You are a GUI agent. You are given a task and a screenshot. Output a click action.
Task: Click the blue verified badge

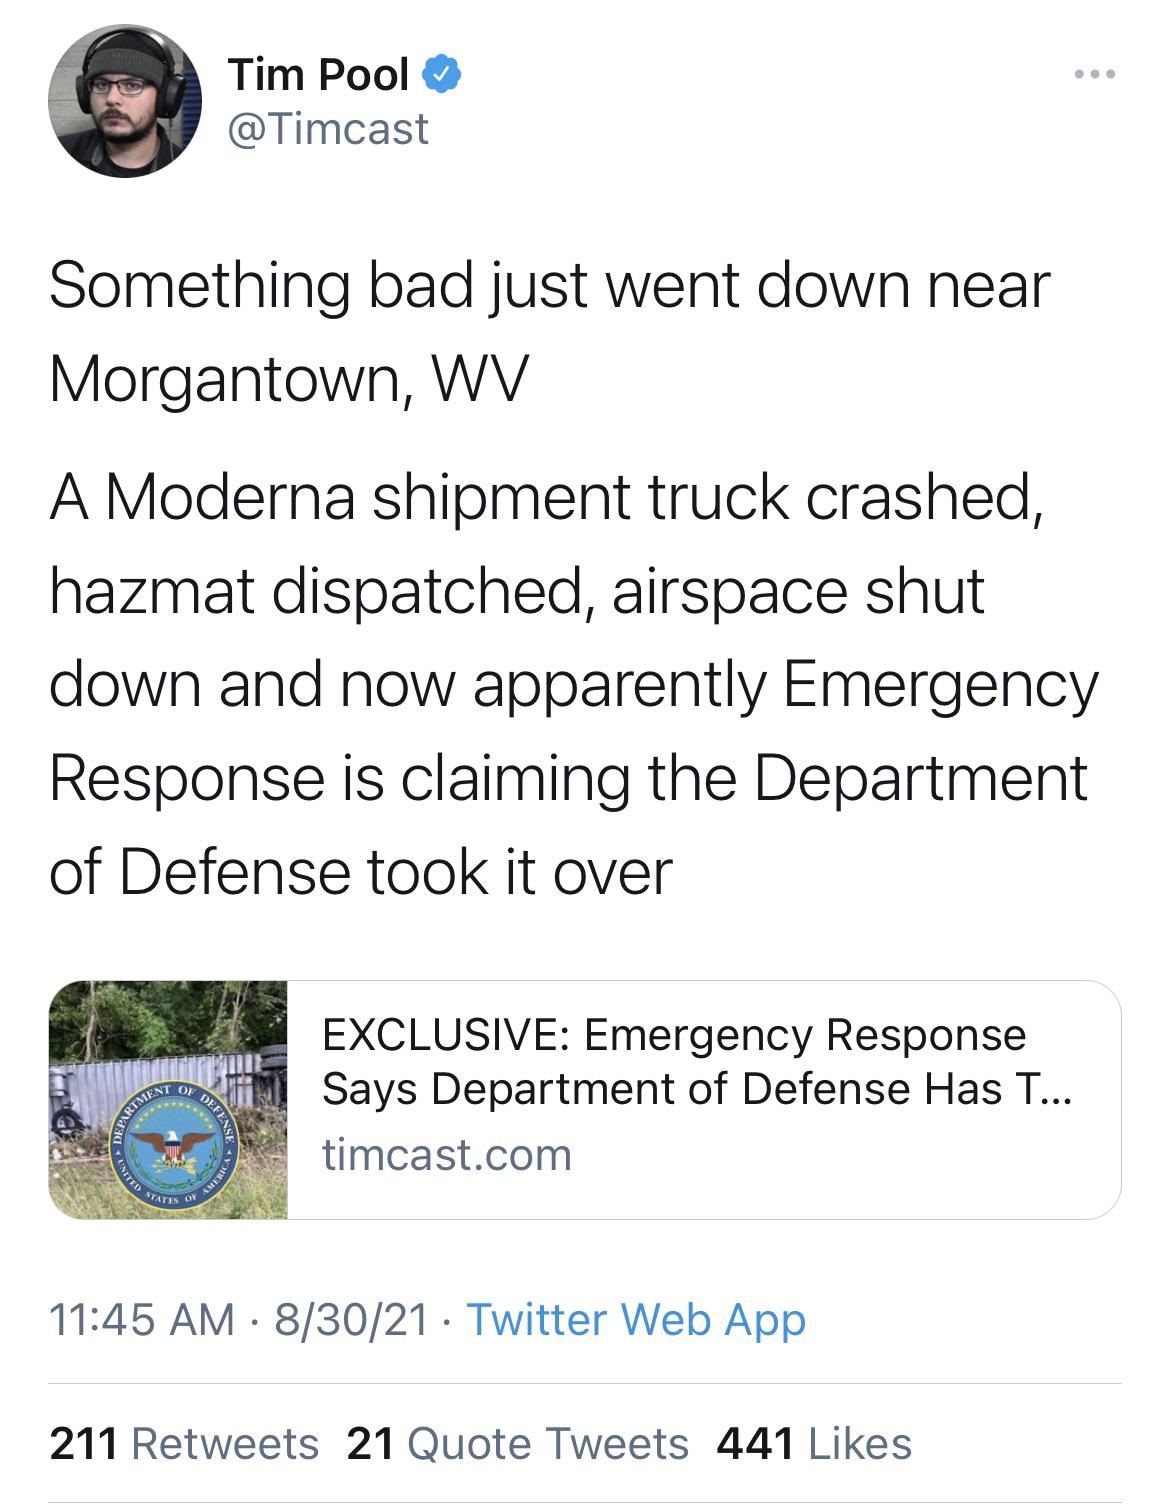coord(441,74)
